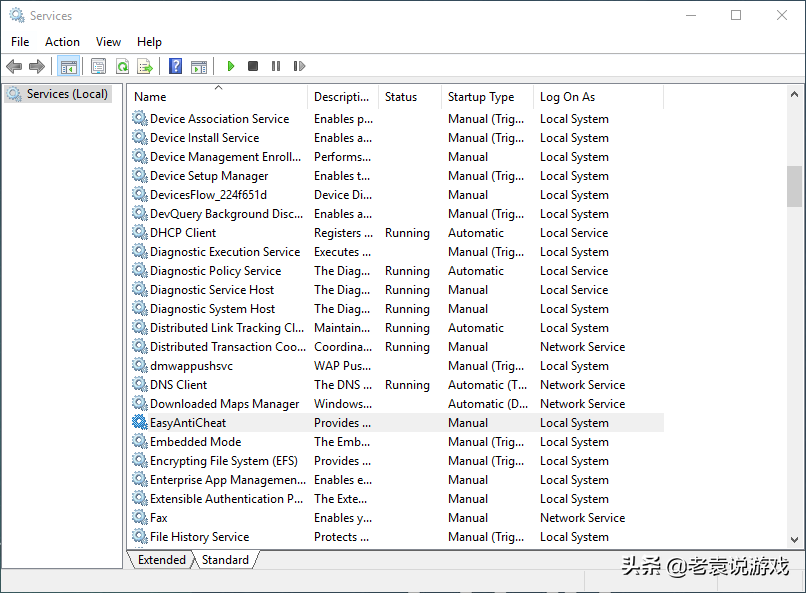Click the Export List toolbar icon
806x593 pixels.
tap(145, 67)
